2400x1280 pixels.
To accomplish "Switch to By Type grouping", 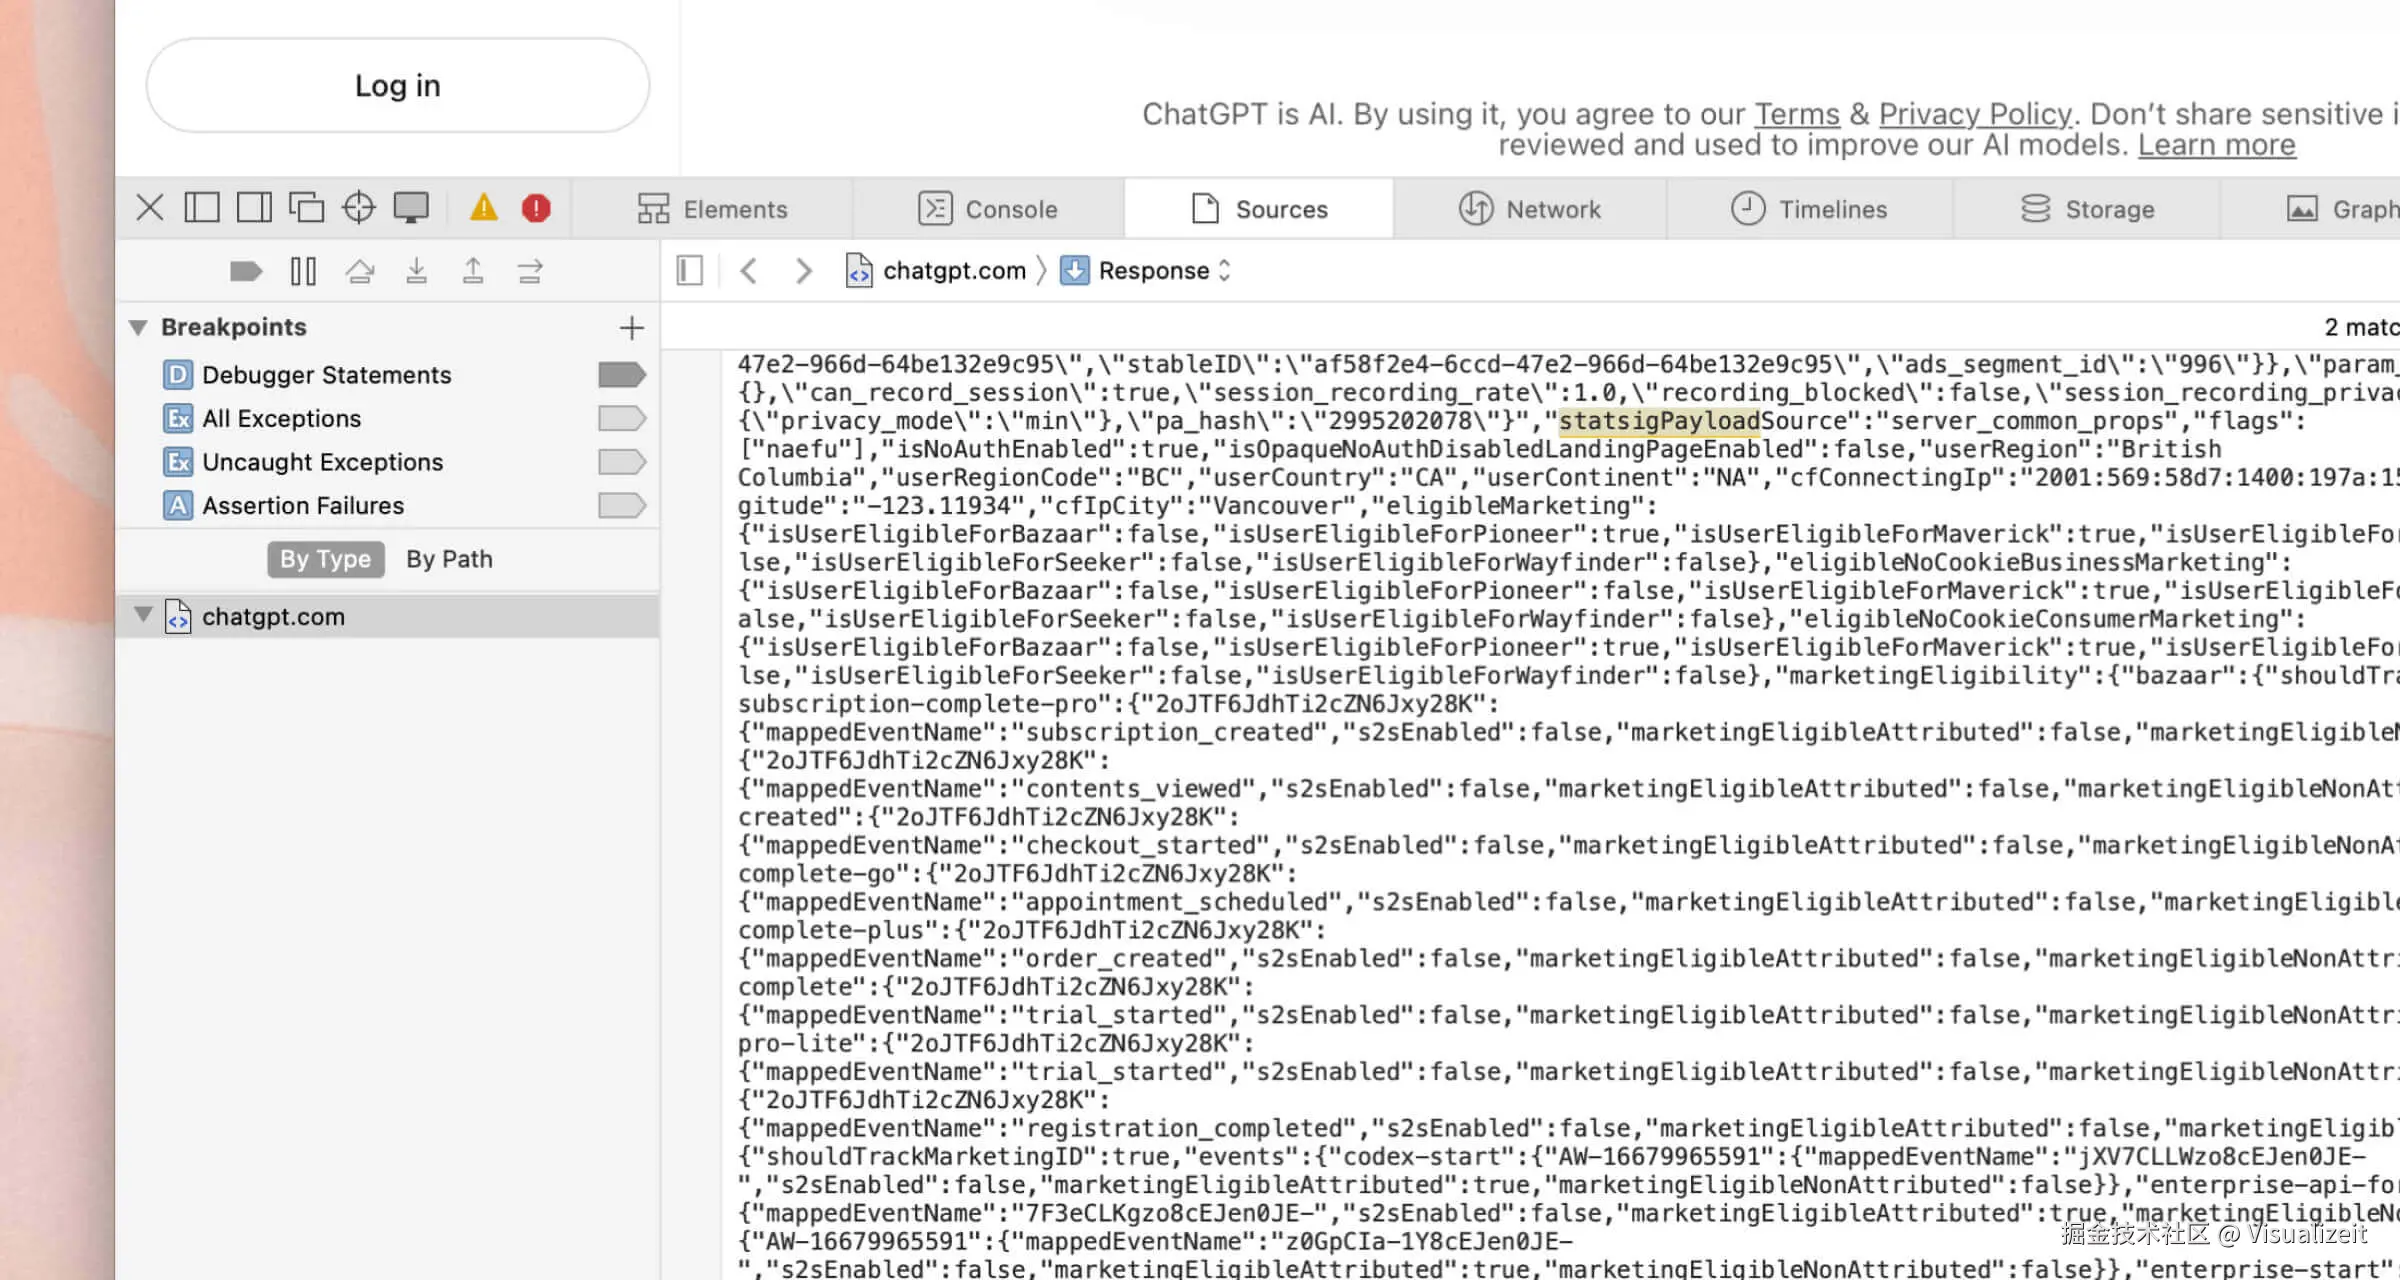I will [325, 560].
